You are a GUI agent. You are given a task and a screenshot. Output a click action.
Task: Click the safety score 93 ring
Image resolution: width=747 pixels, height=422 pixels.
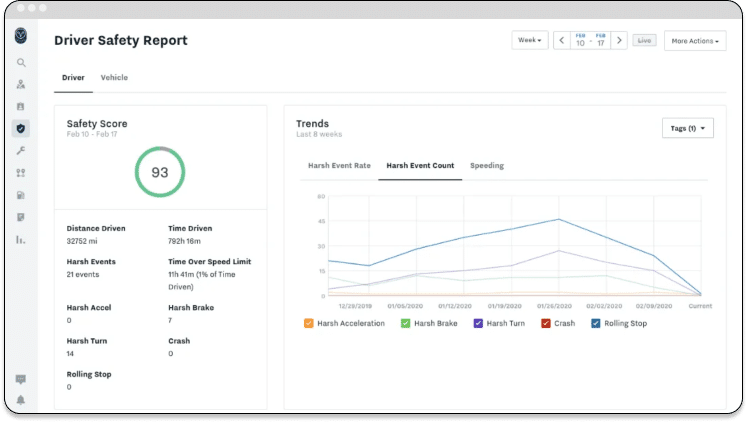(x=160, y=172)
